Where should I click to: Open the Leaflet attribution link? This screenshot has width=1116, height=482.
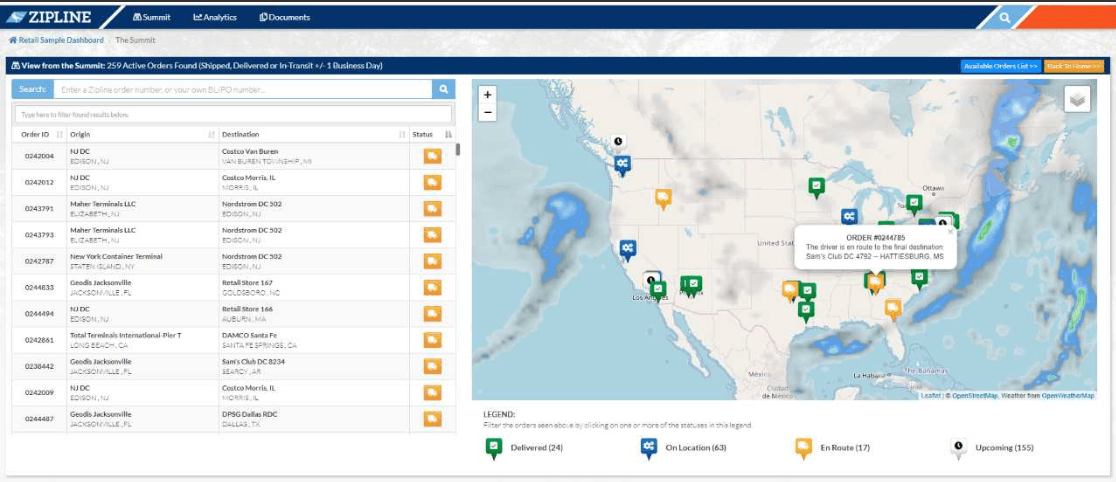(931, 395)
